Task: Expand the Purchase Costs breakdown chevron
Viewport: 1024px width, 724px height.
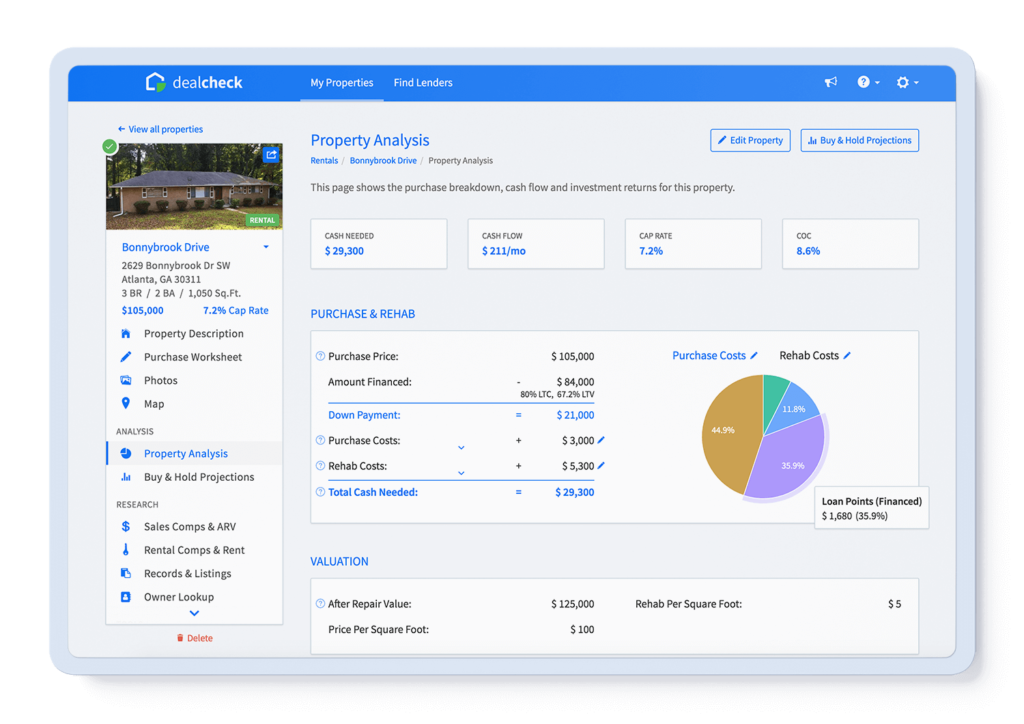Action: pos(461,448)
